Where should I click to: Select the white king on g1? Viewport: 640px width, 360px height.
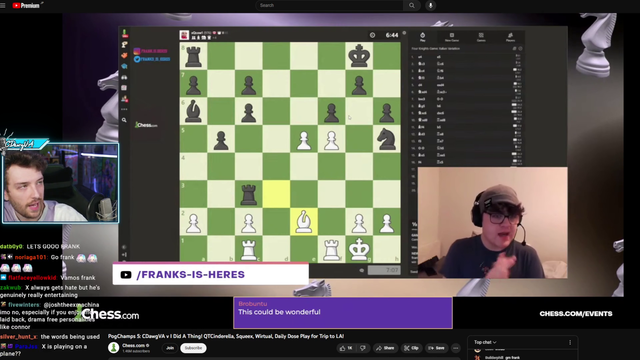pyautogui.click(x=359, y=249)
